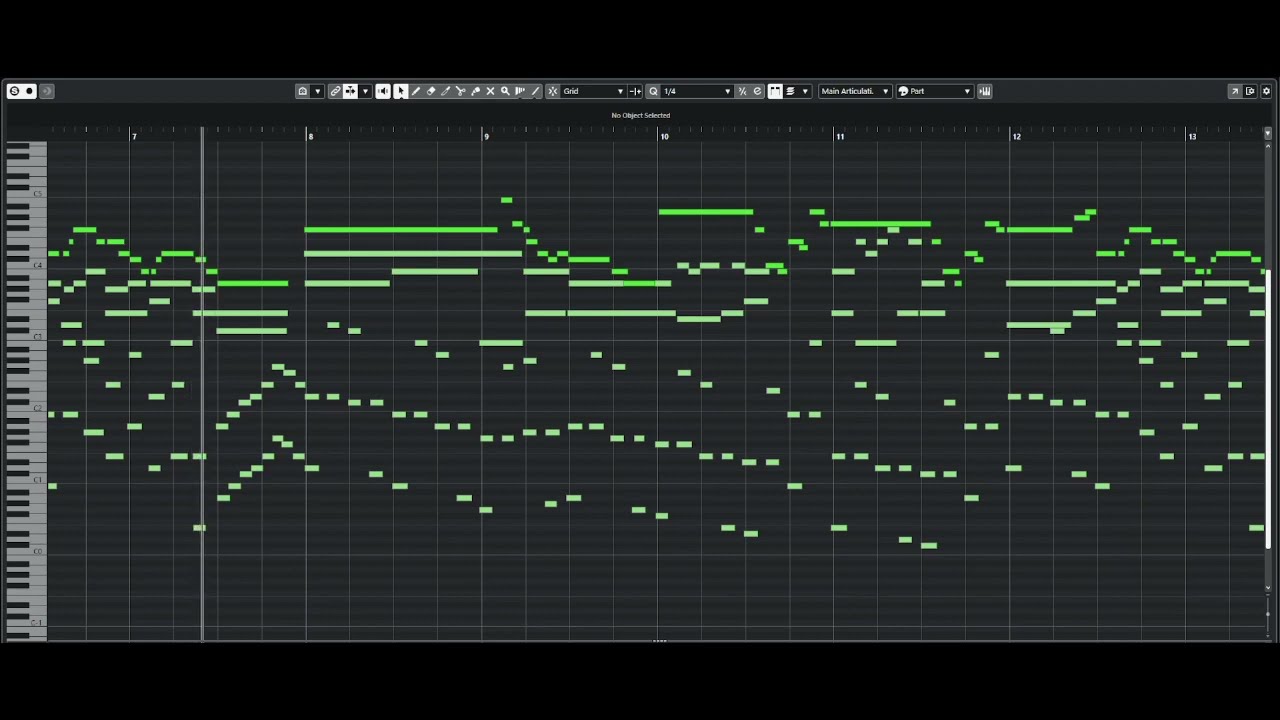This screenshot has height=720, width=1280.
Task: Select the Draw pencil tool
Action: (x=416, y=91)
